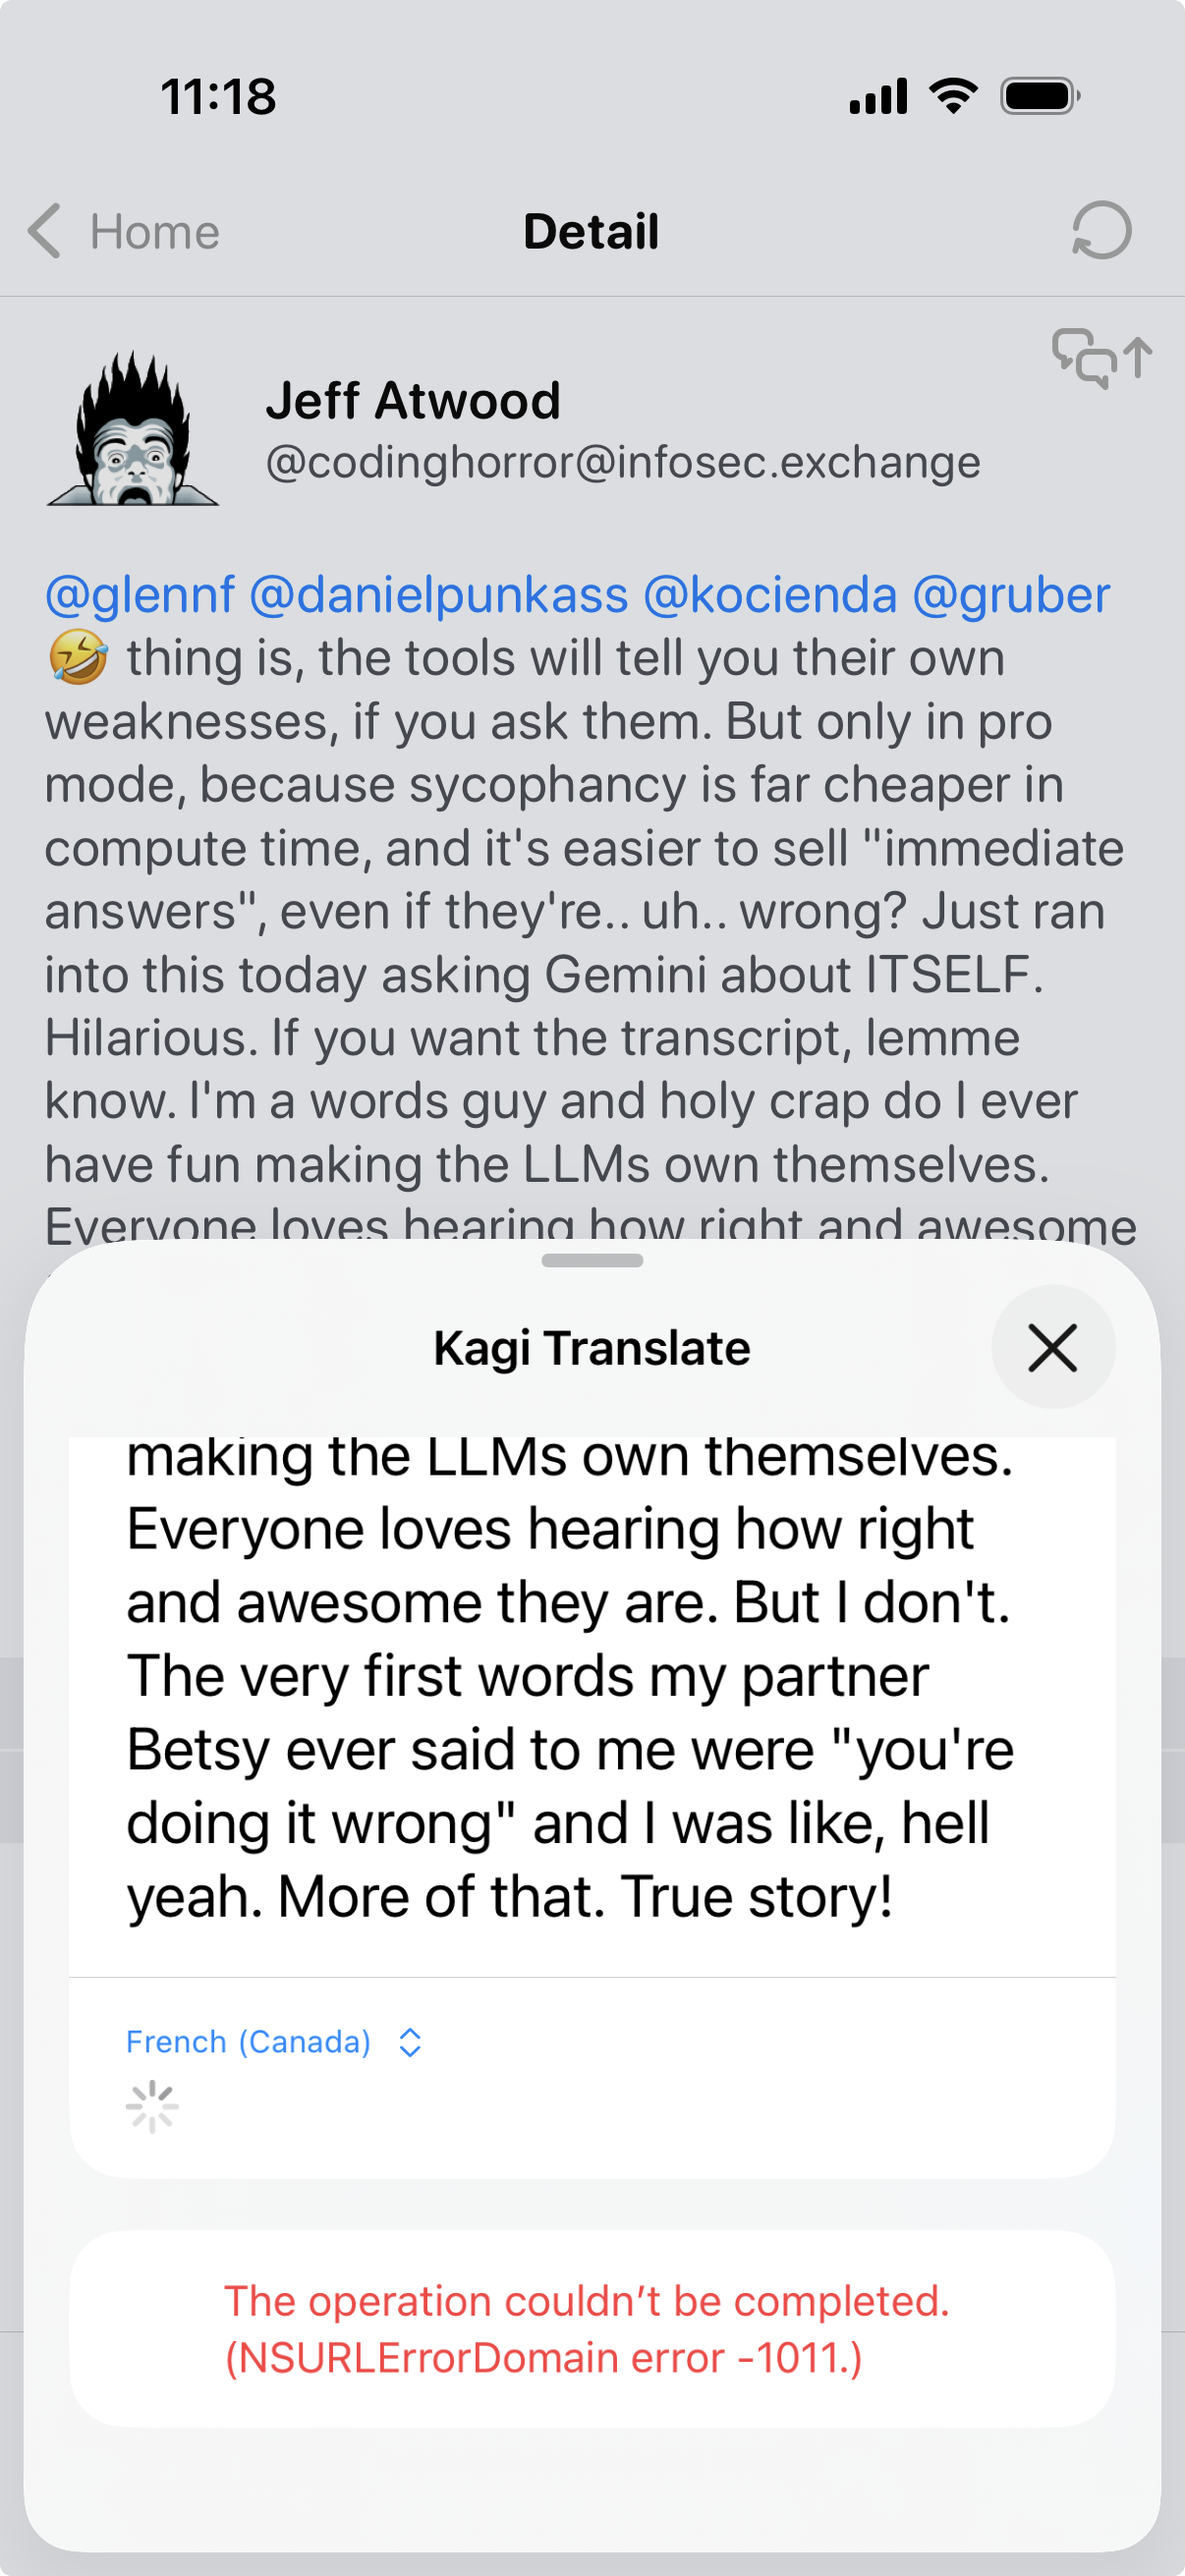Tap Jeff Atwood's avatar image
The width and height of the screenshot is (1185, 2576).
coord(133,430)
